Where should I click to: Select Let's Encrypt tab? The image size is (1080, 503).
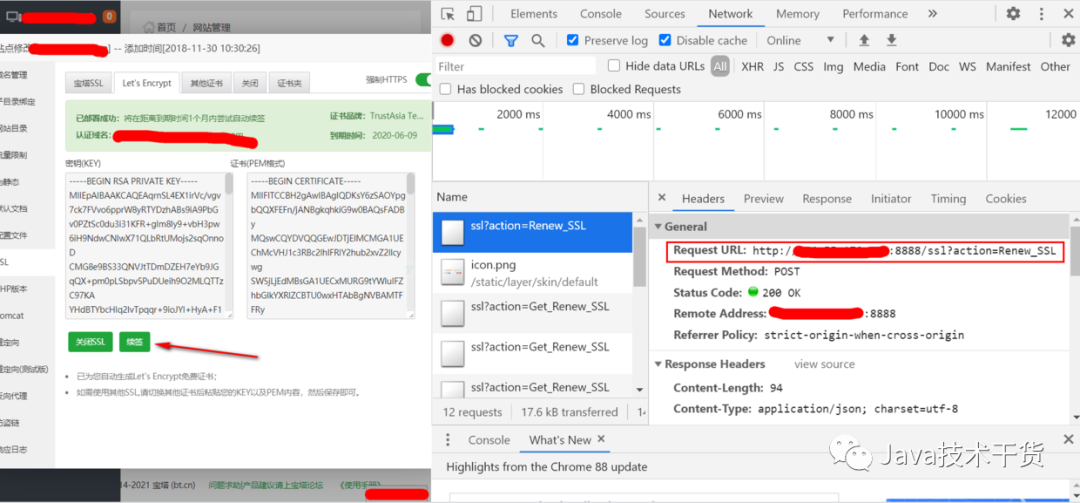[147, 83]
